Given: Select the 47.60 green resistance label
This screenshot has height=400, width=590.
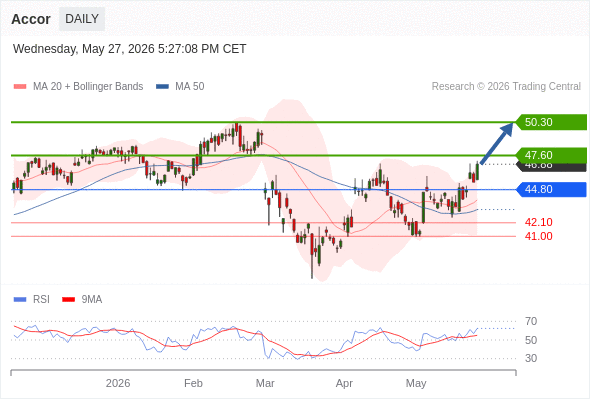Looking at the screenshot, I should 552,155.
